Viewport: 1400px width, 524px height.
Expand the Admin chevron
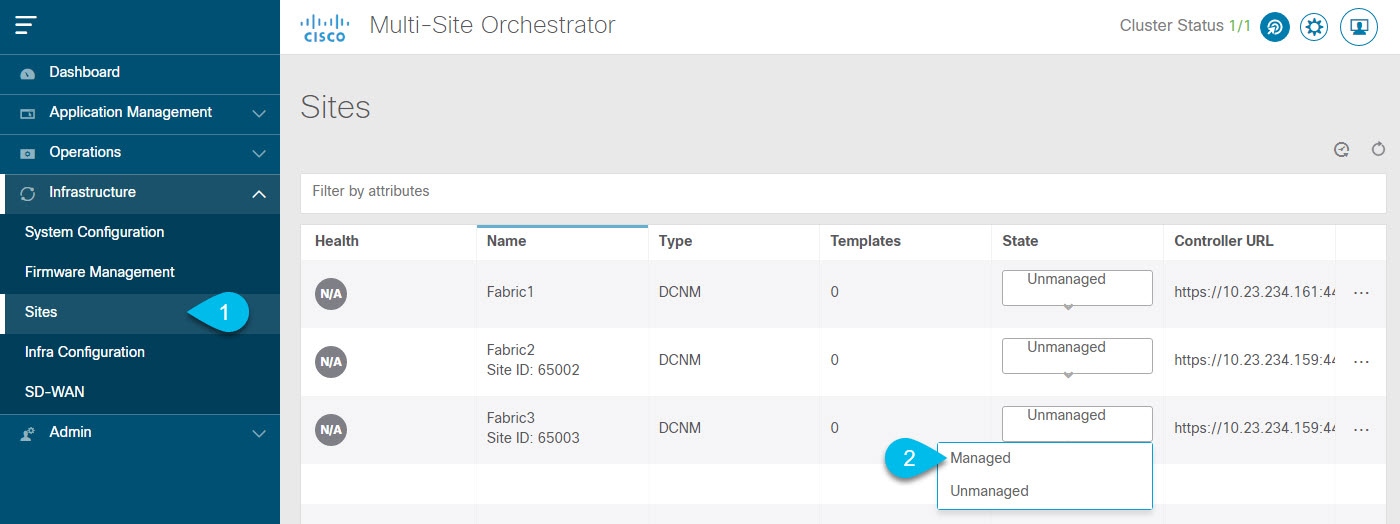pos(259,434)
